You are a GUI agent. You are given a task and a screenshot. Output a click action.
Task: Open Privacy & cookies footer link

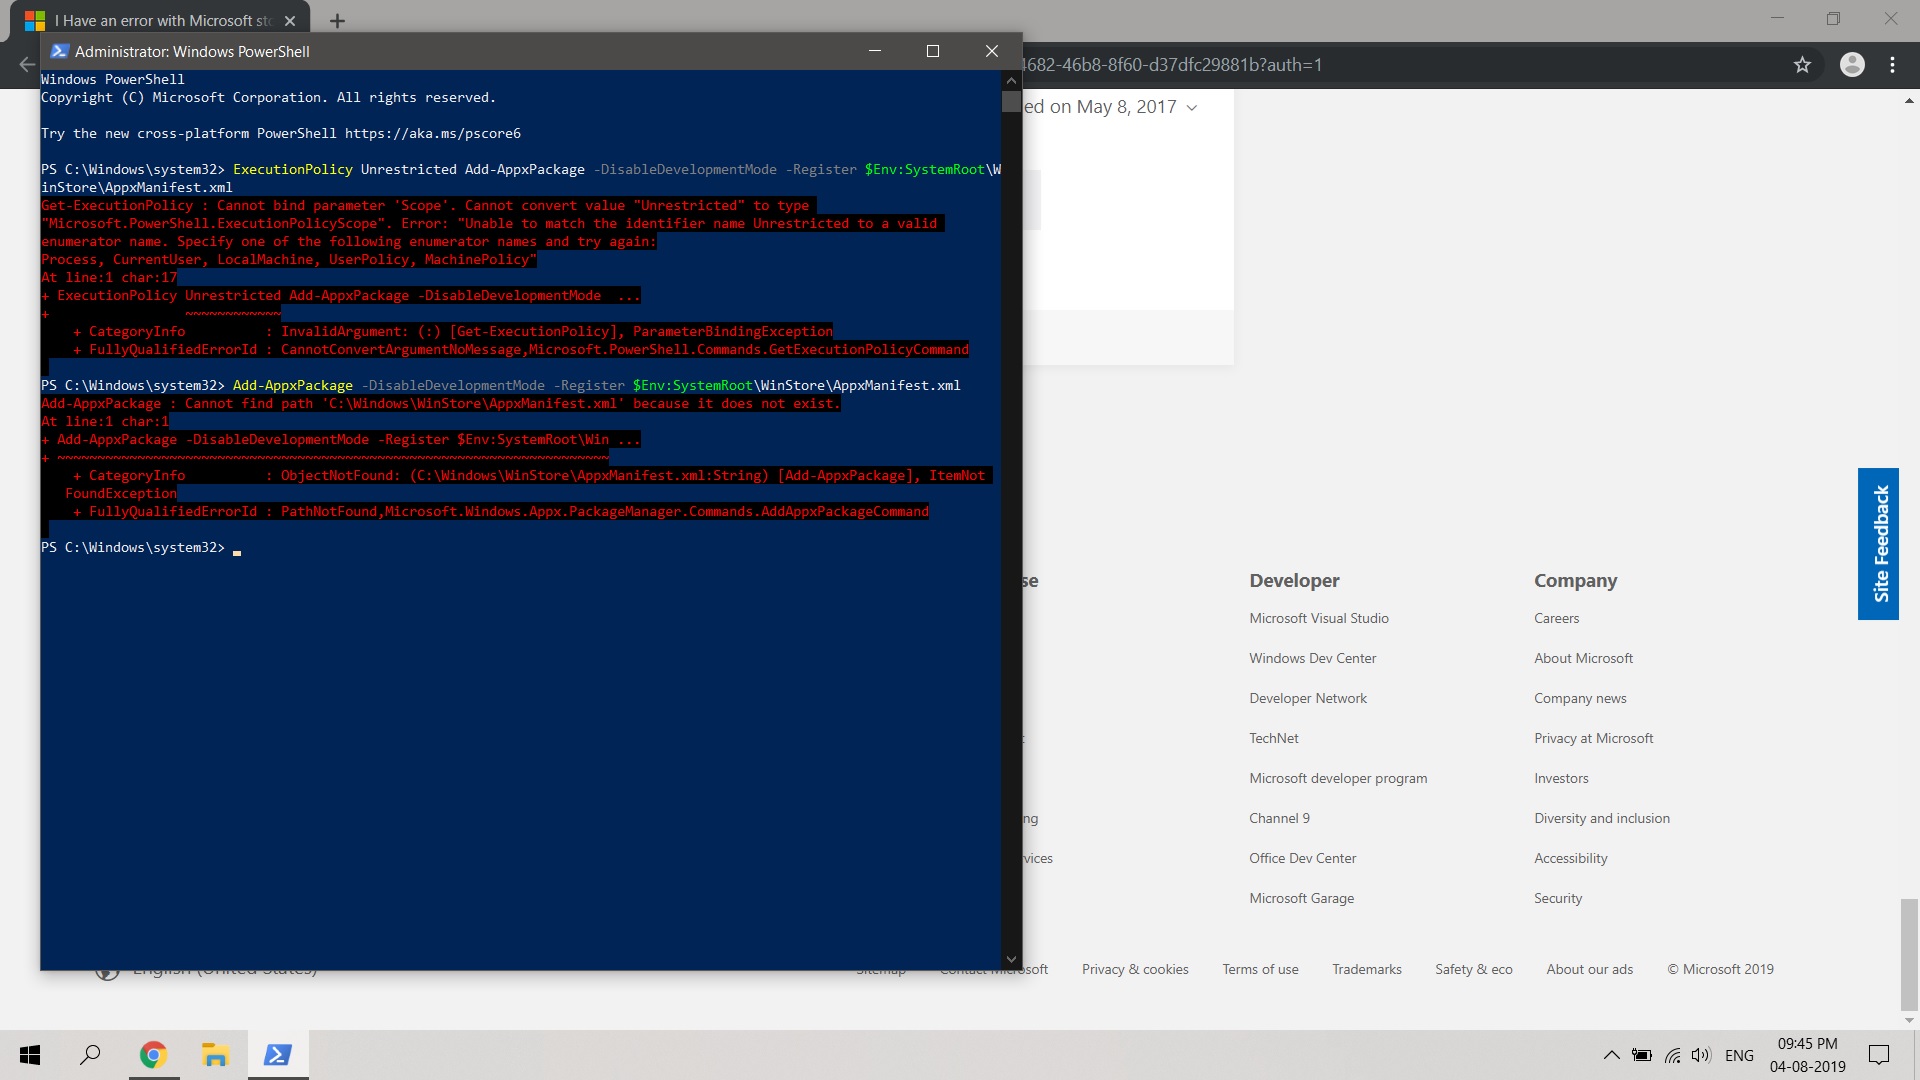pos(1135,969)
